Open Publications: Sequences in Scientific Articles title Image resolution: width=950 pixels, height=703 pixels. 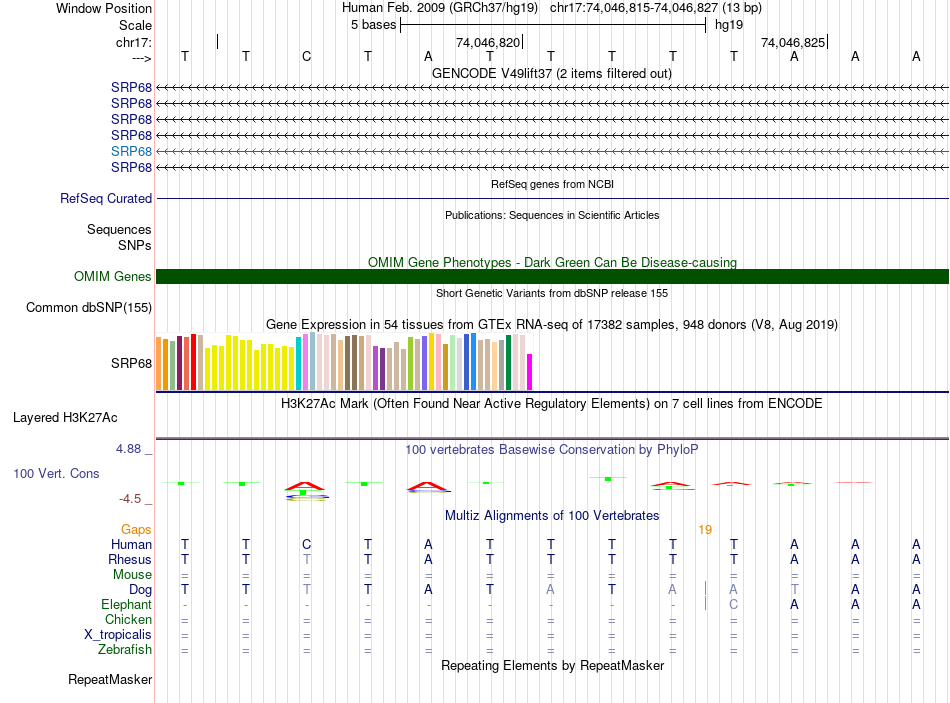(552, 215)
